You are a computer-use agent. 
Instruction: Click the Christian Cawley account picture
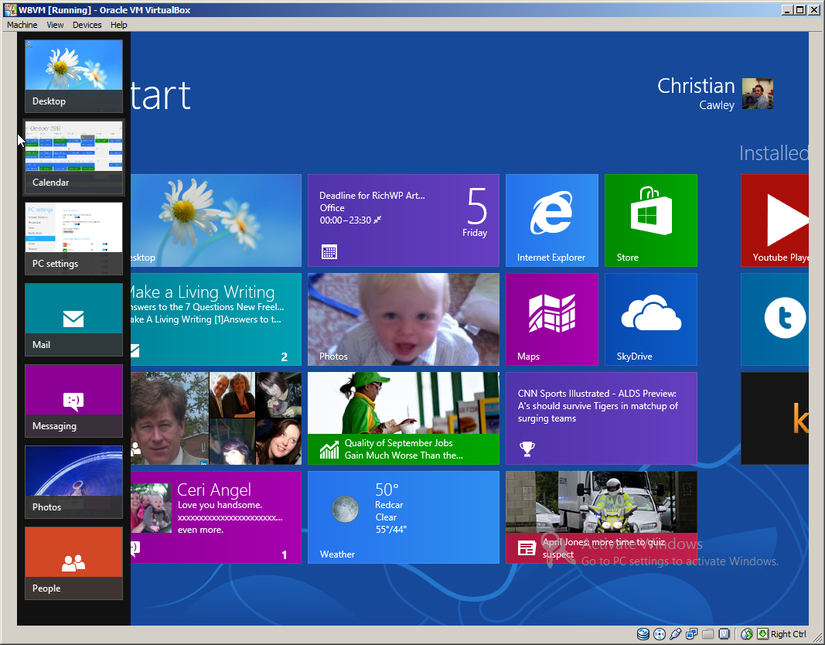757,91
